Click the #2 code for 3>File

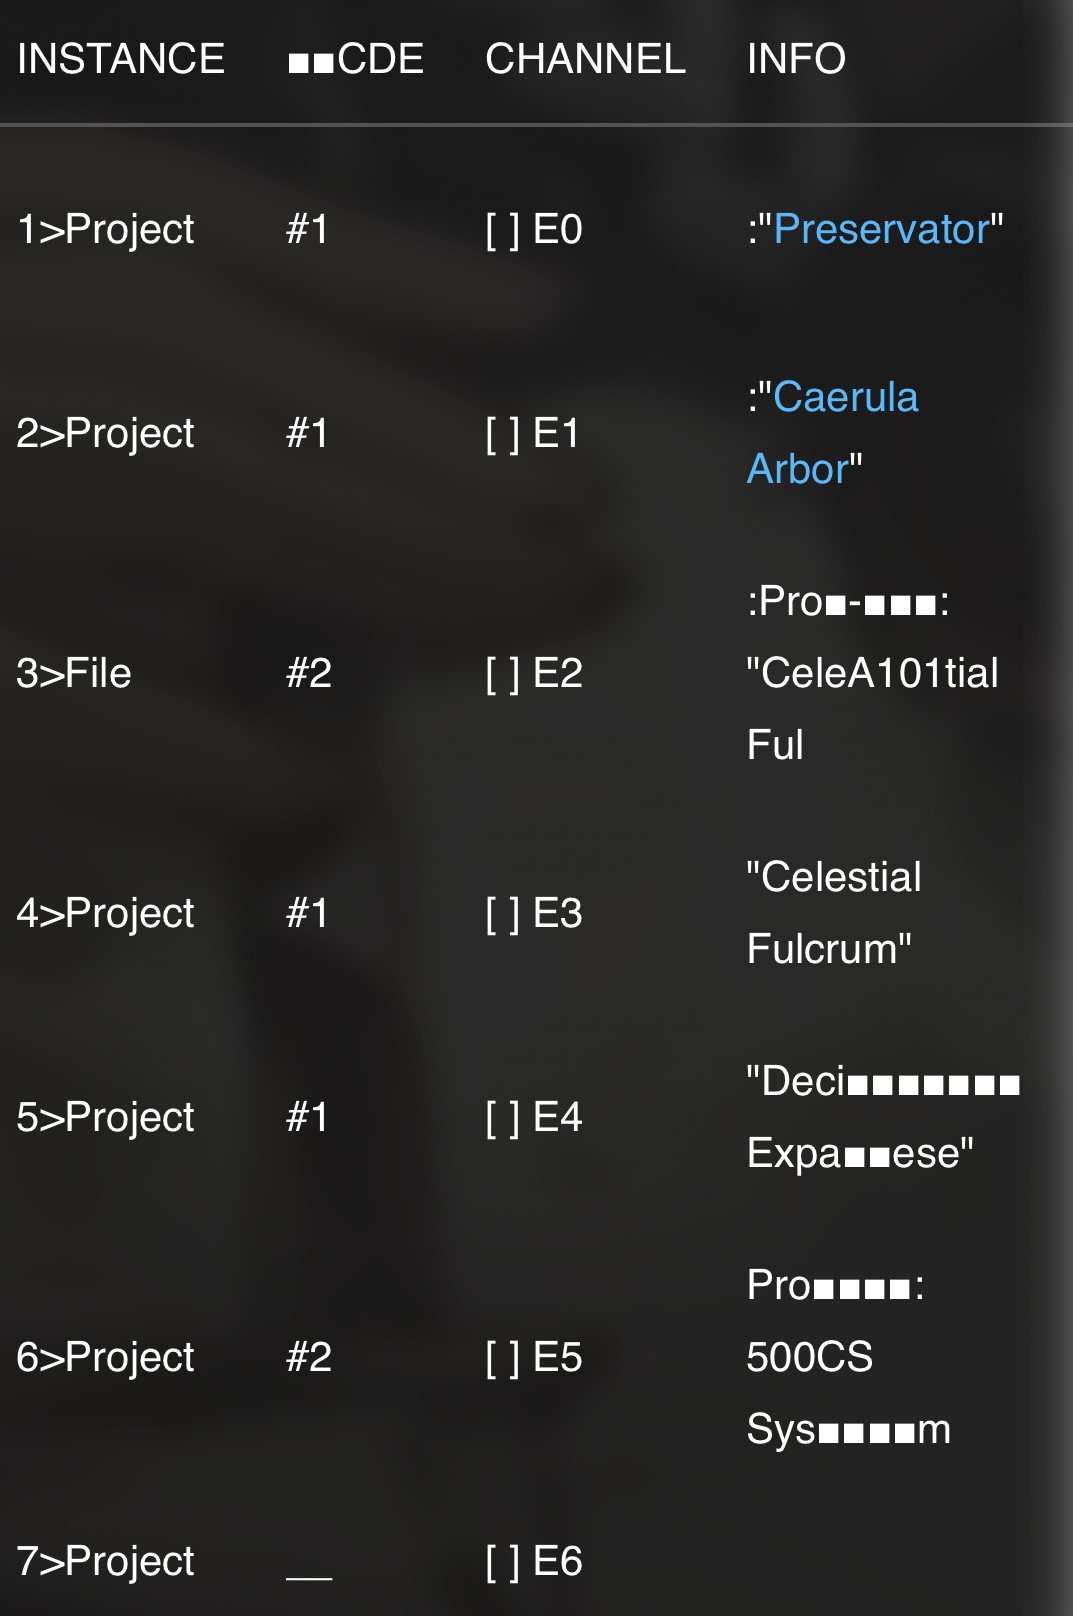click(x=308, y=674)
